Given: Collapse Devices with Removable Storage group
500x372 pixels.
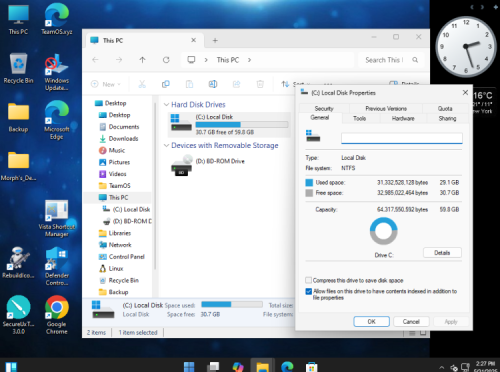Looking at the screenshot, I should (166, 145).
